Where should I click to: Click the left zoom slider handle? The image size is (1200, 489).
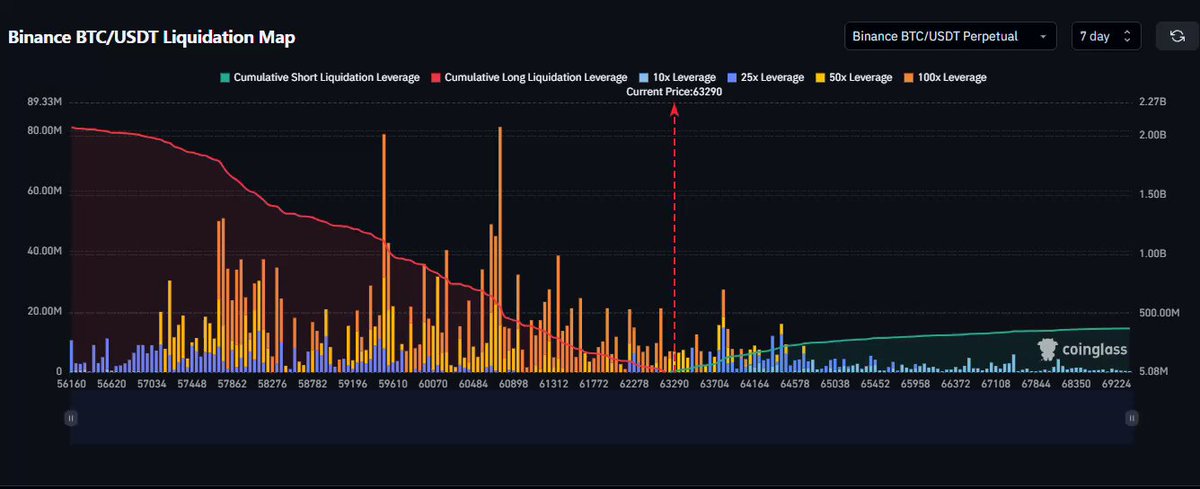[71, 418]
